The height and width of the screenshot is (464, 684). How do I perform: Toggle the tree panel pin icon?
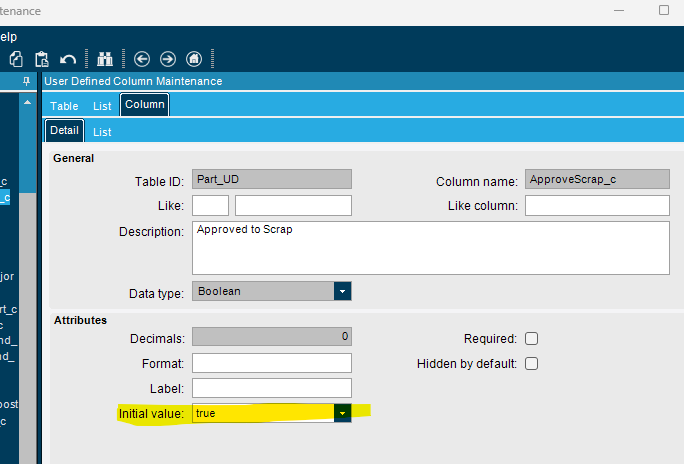pos(27,81)
